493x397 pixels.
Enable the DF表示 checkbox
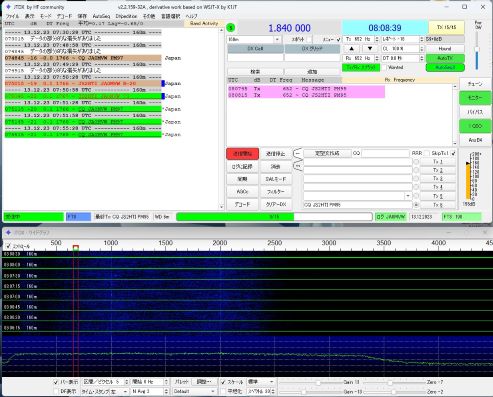point(56,391)
